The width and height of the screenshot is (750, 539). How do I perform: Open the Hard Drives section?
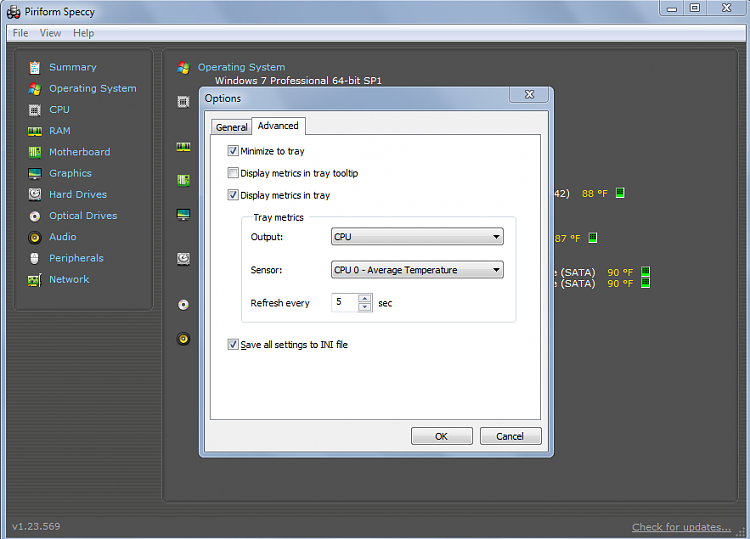click(x=78, y=195)
